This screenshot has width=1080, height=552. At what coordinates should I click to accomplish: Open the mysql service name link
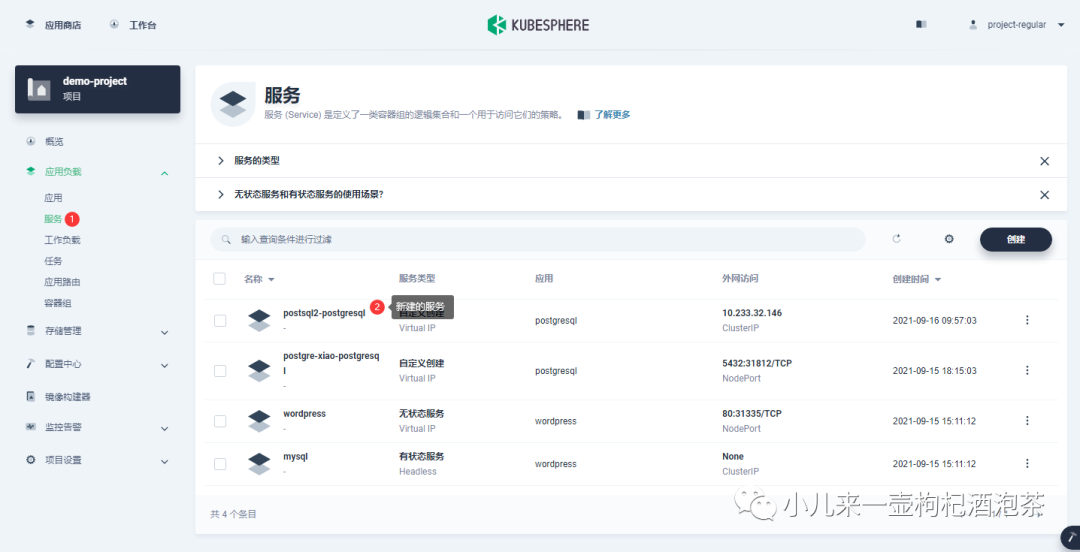[295, 456]
